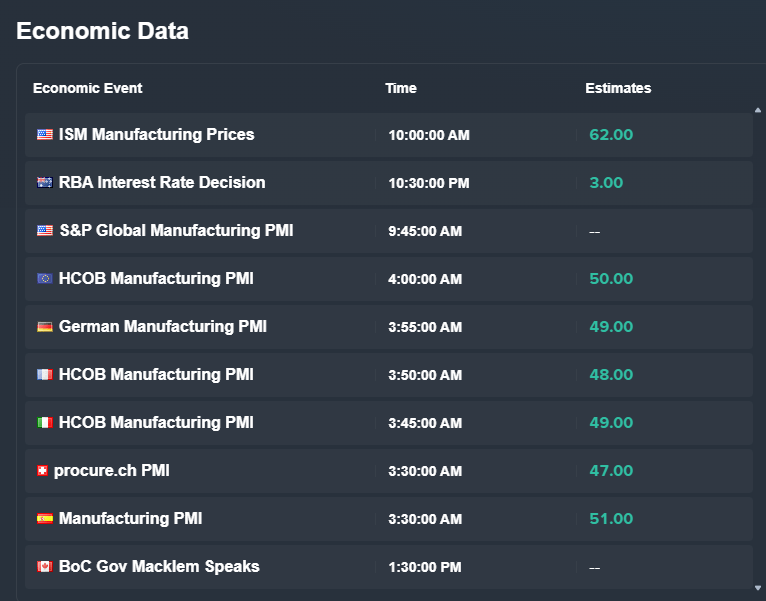Image resolution: width=766 pixels, height=601 pixels.
Task: Click the empty estimate dash for S&P Global PMI
Action: click(x=595, y=232)
